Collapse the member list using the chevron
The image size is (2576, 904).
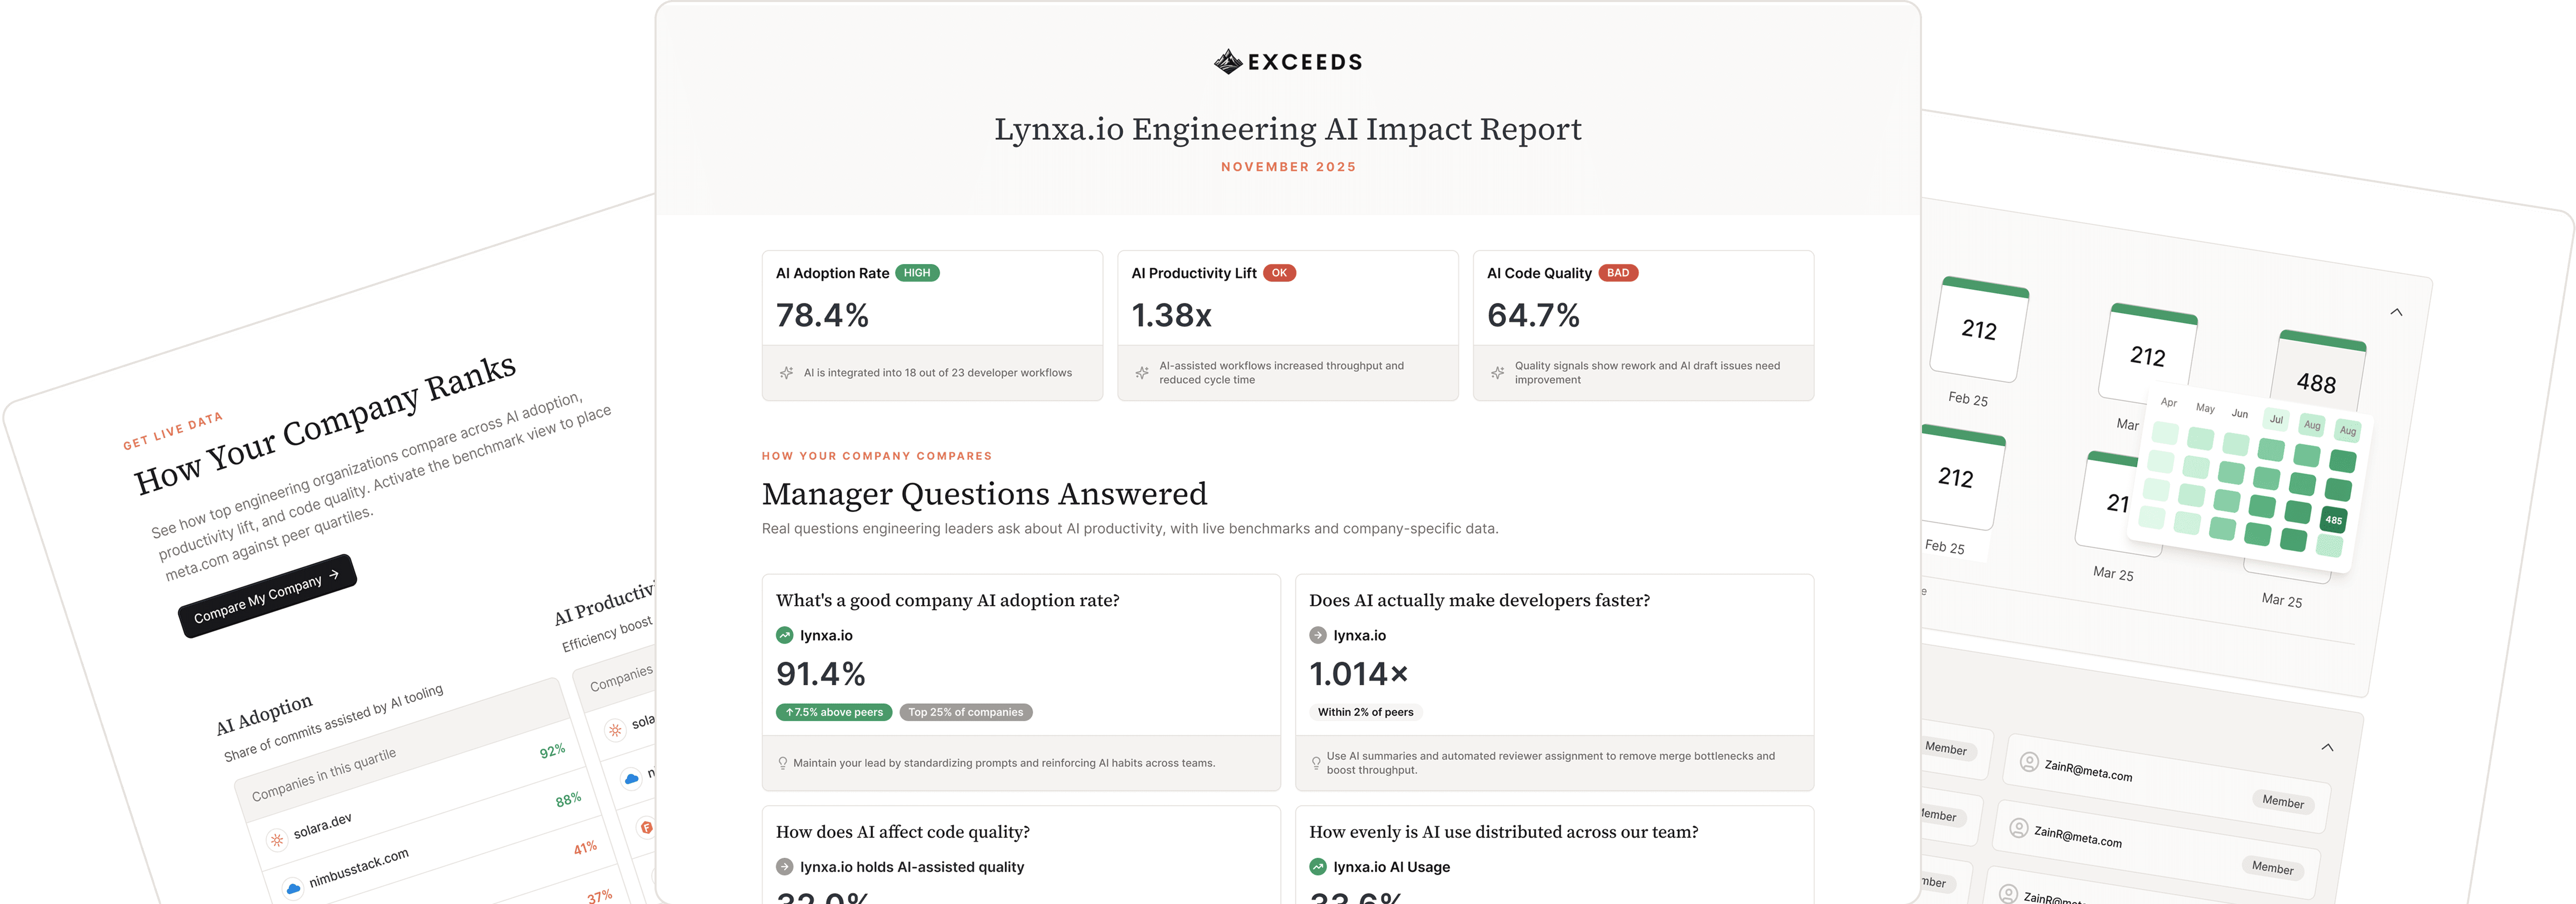pyautogui.click(x=2327, y=746)
